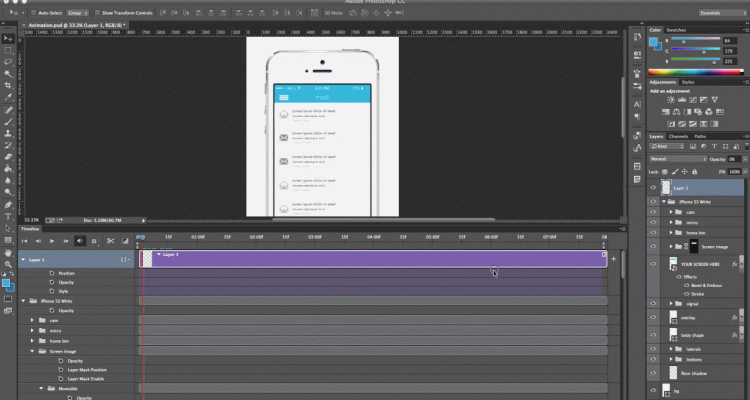This screenshot has width=750, height=400.
Task: Hide the iPhone 5S White group
Action: pyautogui.click(x=653, y=202)
